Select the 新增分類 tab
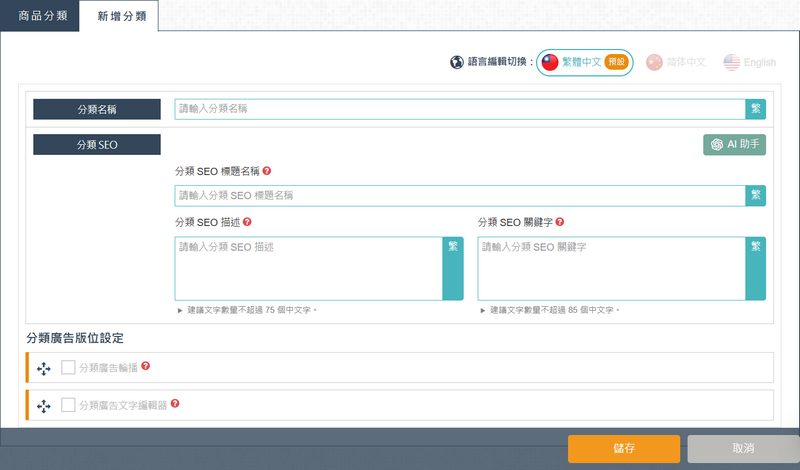The width and height of the screenshot is (800, 470). 119,17
